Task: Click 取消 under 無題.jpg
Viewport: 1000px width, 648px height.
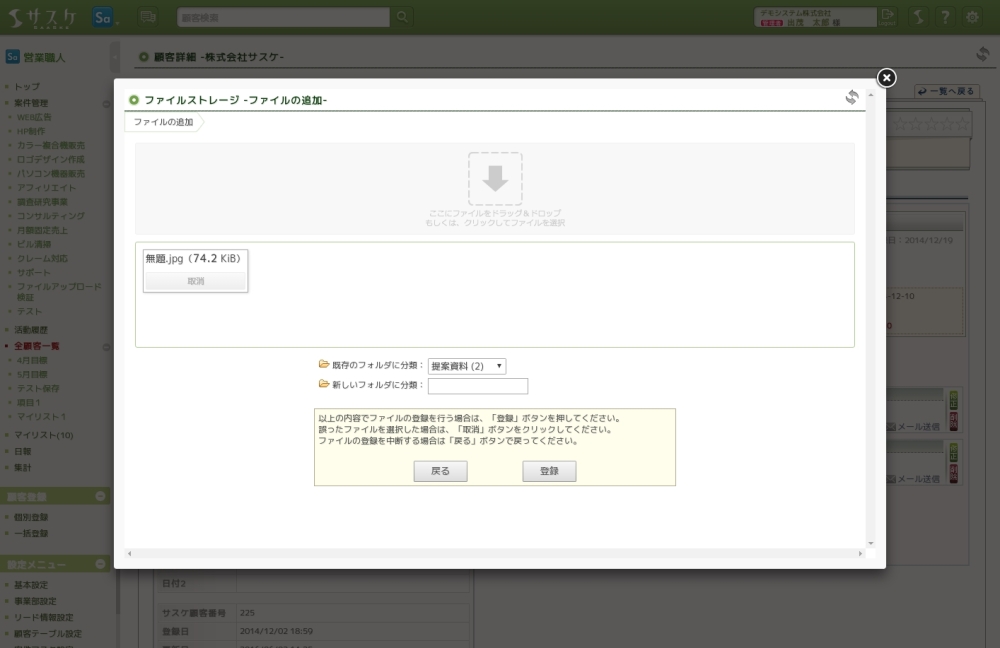Action: pos(196,282)
